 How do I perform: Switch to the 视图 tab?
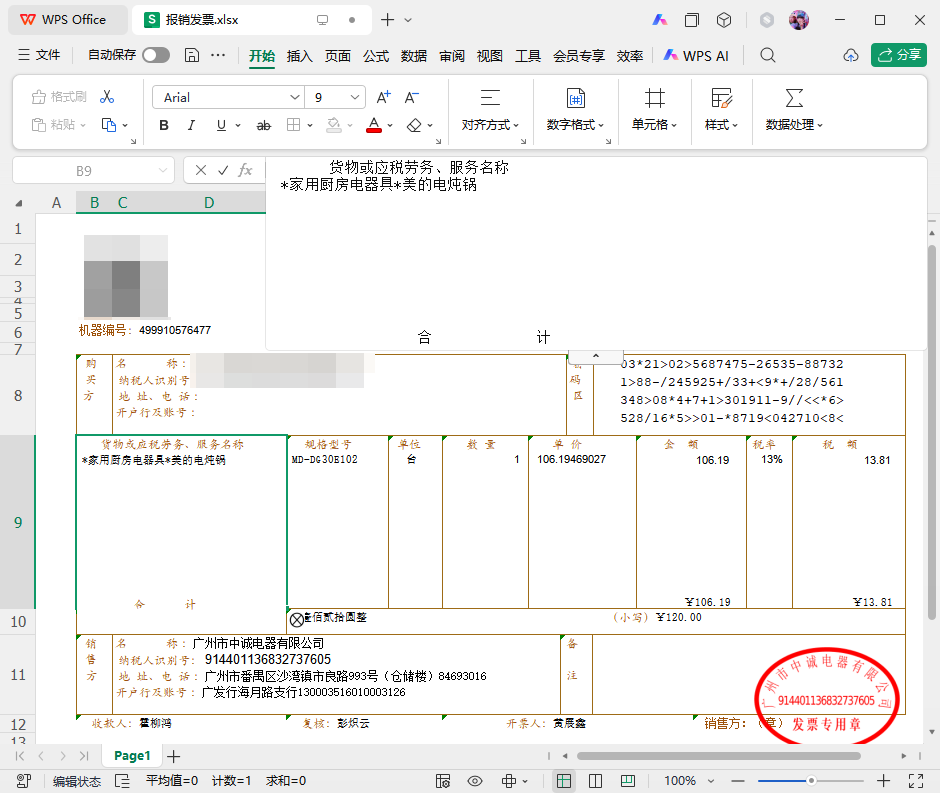pos(489,56)
